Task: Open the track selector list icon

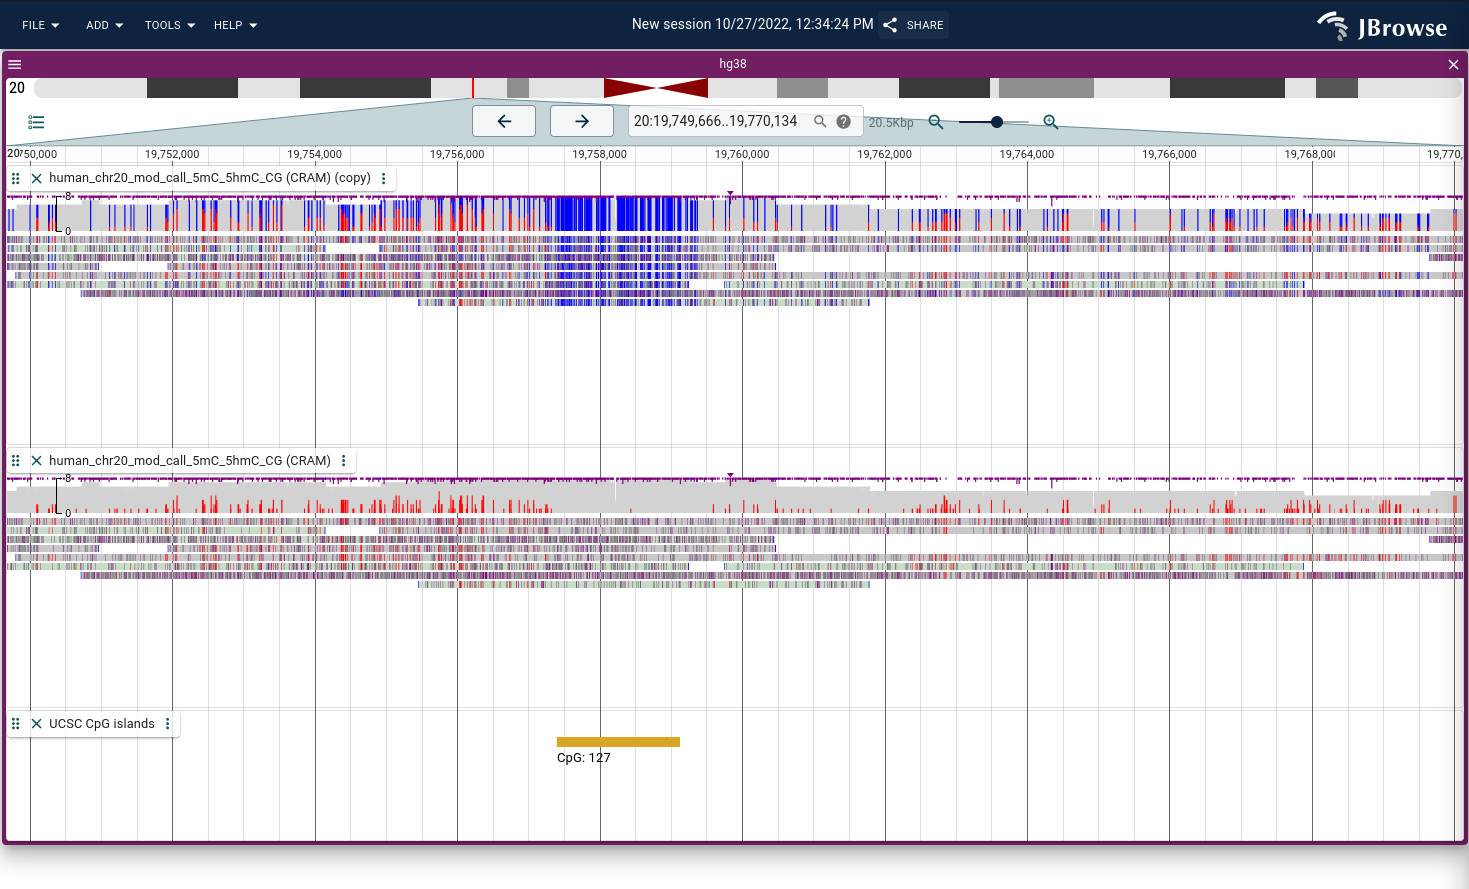Action: [x=36, y=122]
